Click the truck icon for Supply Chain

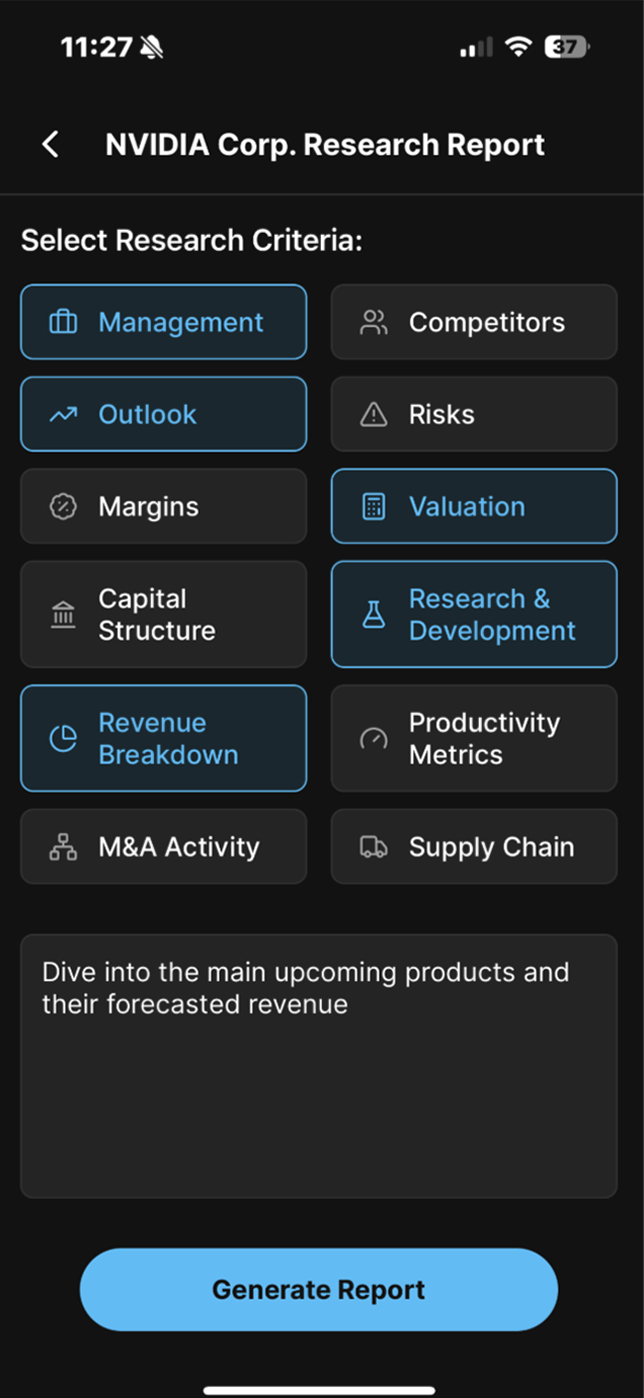point(373,847)
